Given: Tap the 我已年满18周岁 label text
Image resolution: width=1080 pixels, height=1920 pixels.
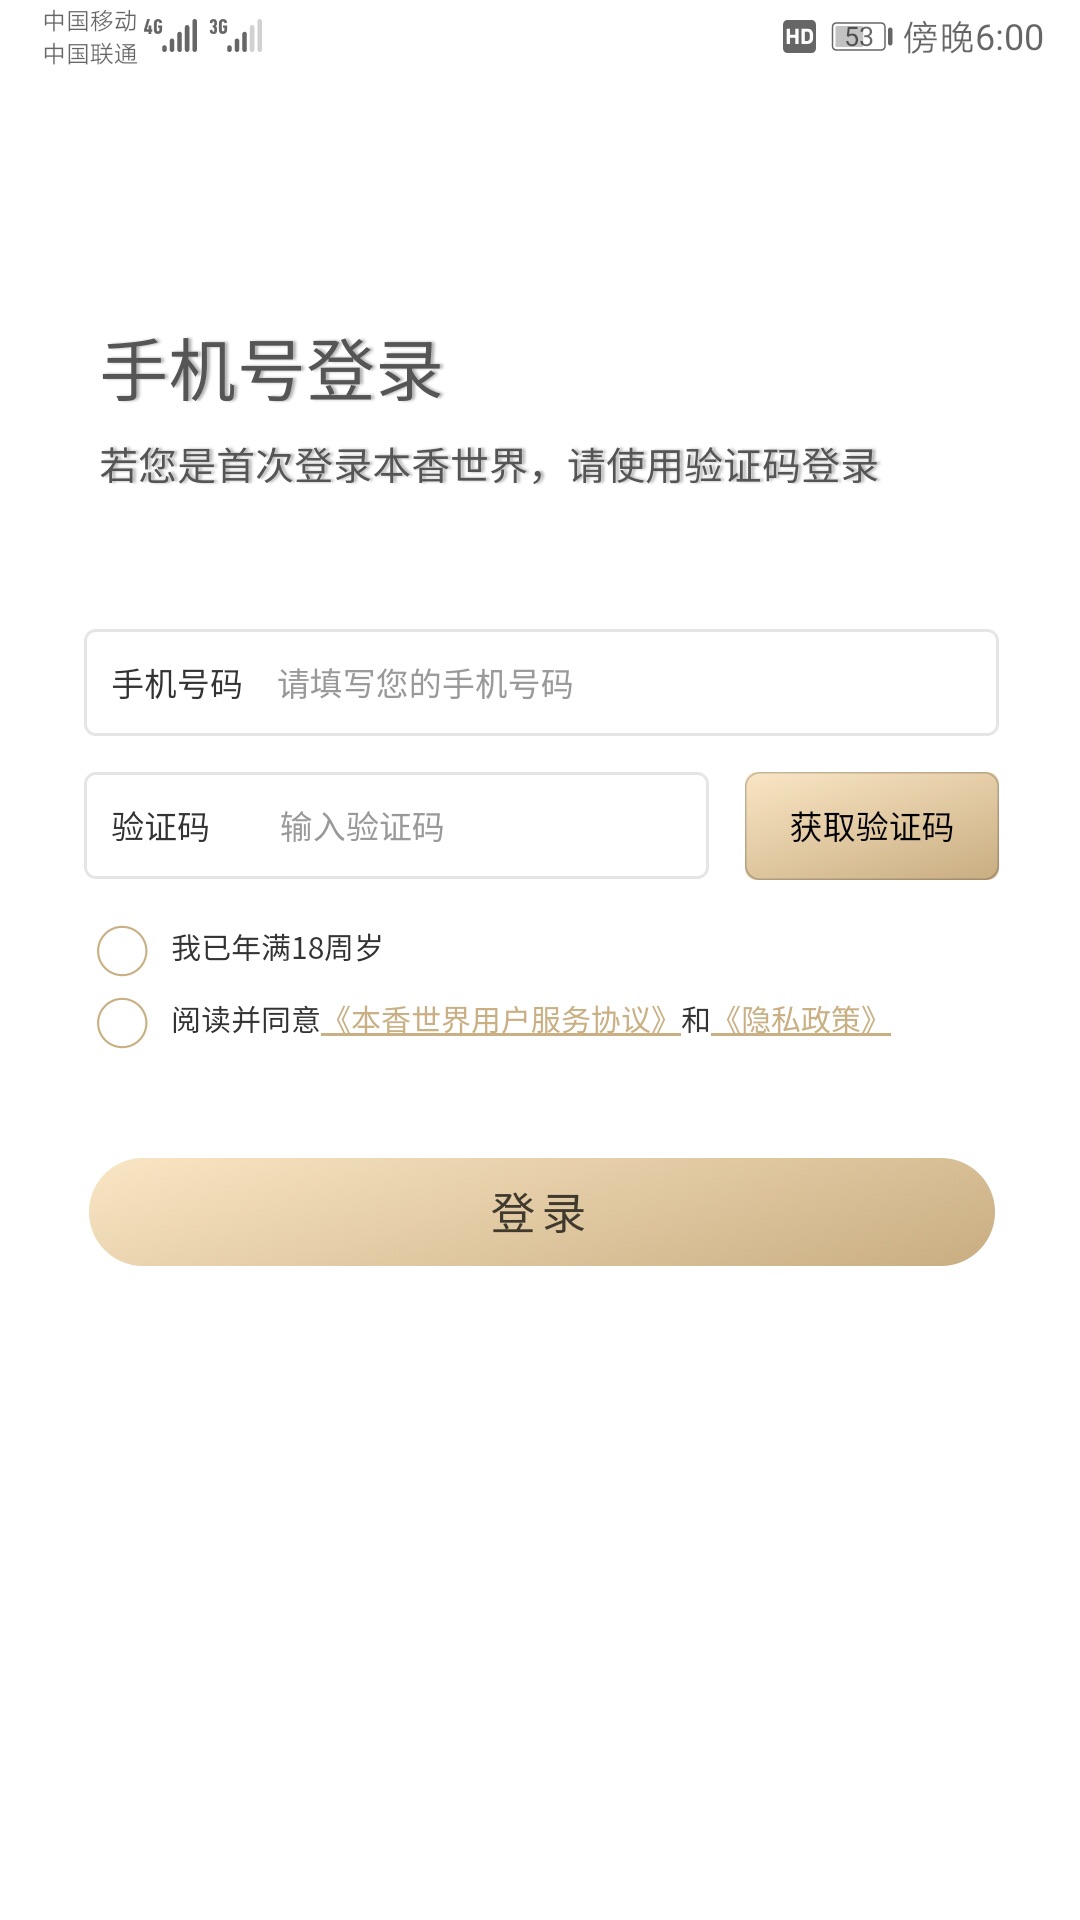Looking at the screenshot, I should [x=277, y=948].
